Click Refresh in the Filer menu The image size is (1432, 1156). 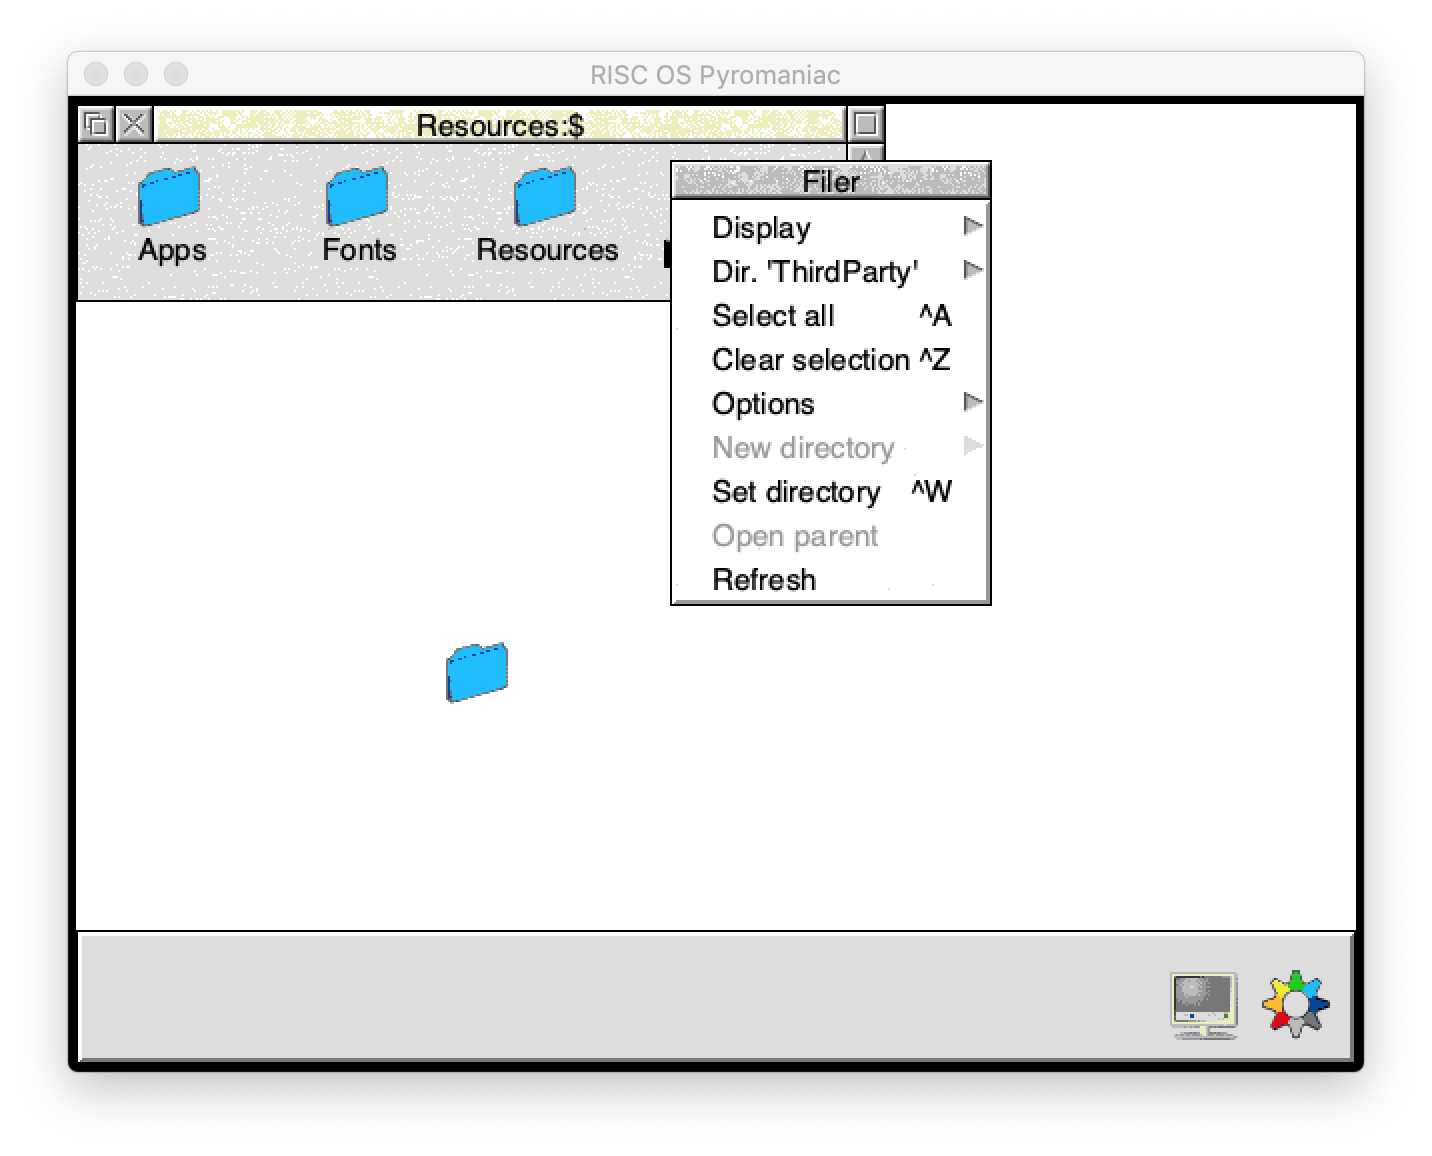[x=764, y=580]
